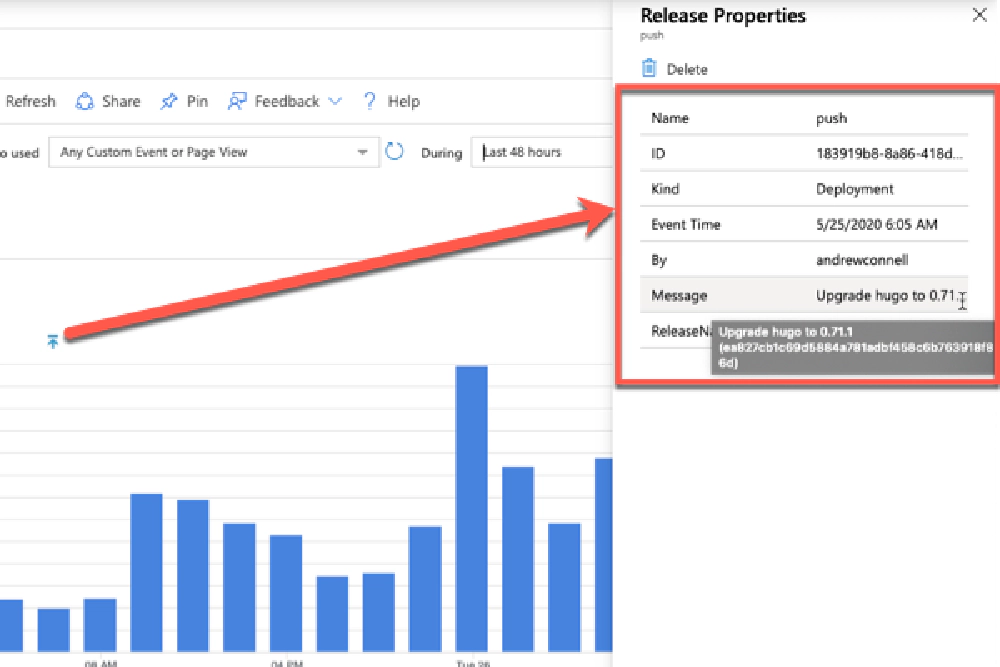Click the Delete action in the Release Properties panel
The width and height of the screenshot is (1000, 667).
coord(672,68)
